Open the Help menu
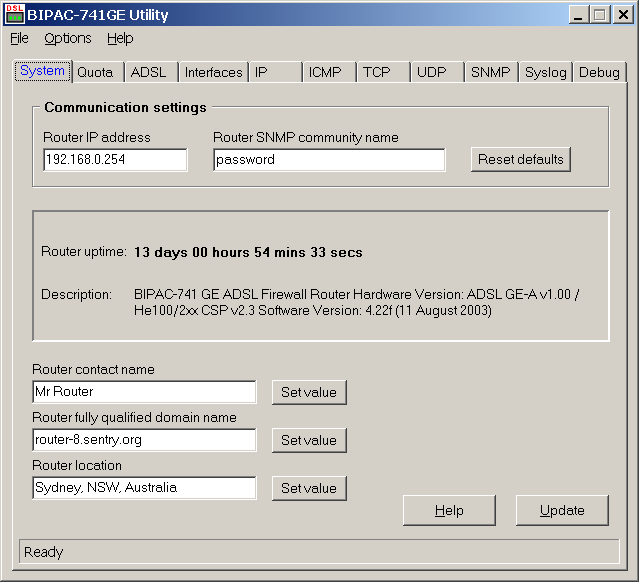Image resolution: width=639 pixels, height=582 pixels. pyautogui.click(x=120, y=38)
